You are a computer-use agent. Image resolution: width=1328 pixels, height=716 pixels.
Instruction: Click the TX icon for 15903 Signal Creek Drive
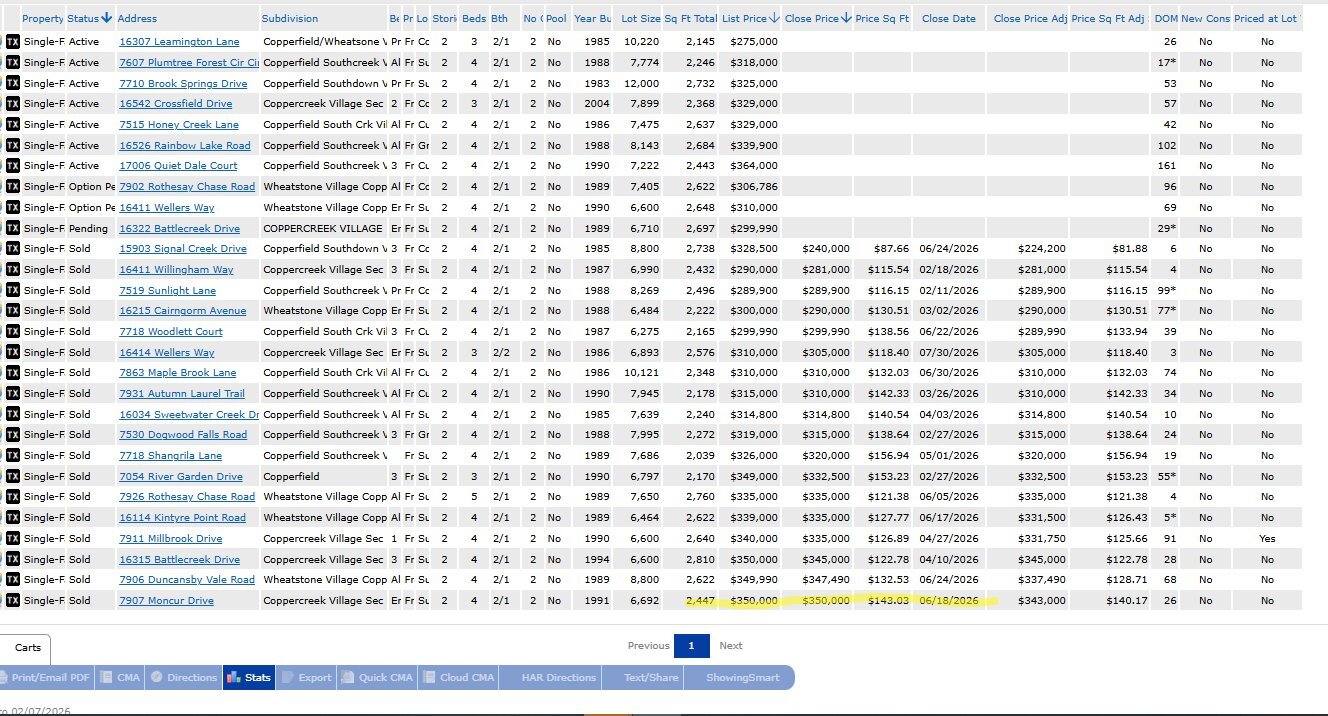point(13,248)
